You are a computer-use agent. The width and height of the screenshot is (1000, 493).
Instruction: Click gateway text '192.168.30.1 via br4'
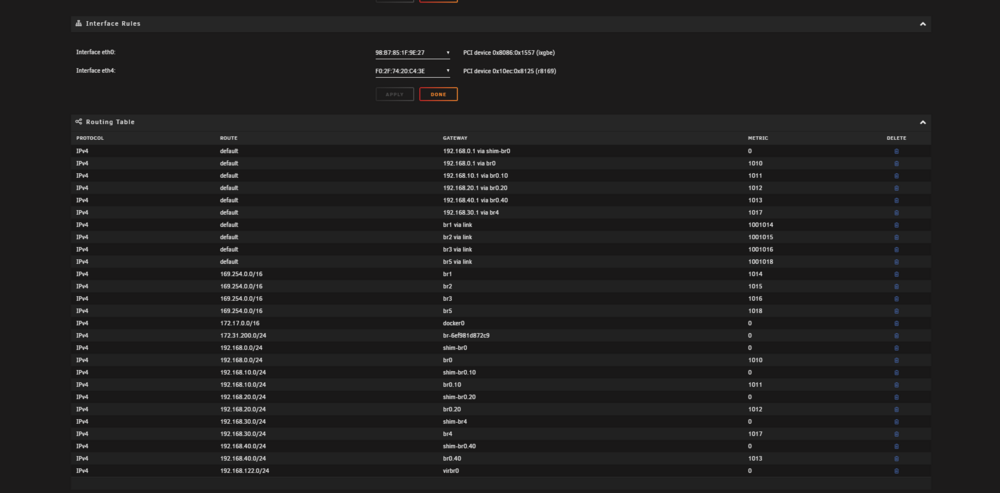[x=471, y=212]
